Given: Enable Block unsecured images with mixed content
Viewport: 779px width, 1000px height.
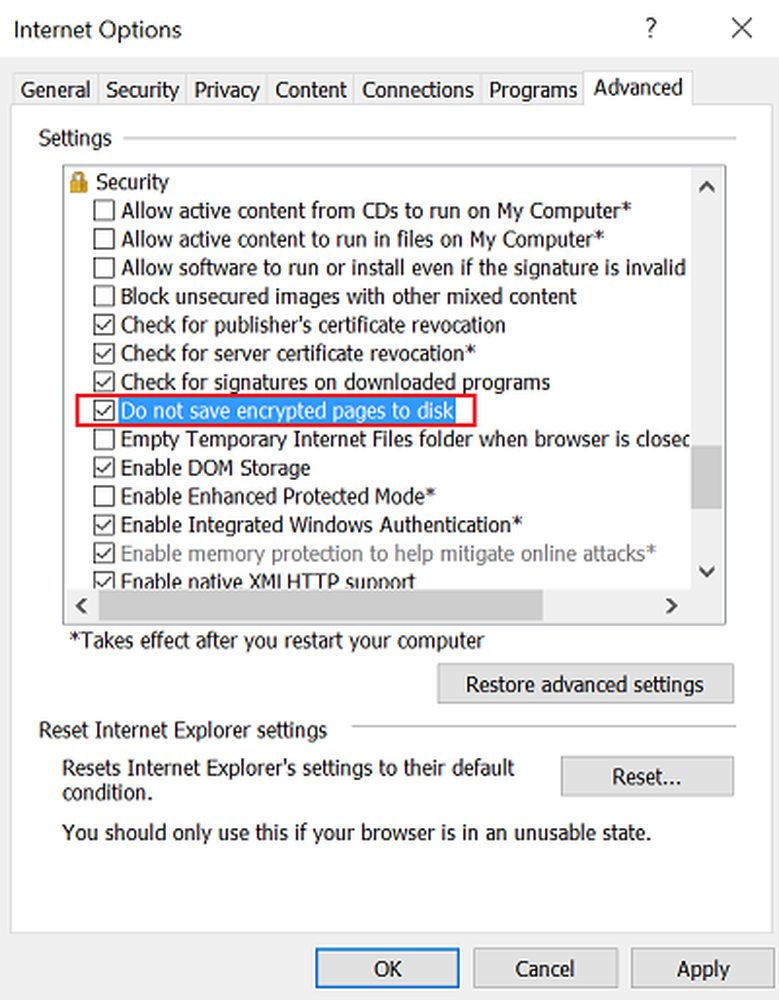Looking at the screenshot, I should 104,297.
